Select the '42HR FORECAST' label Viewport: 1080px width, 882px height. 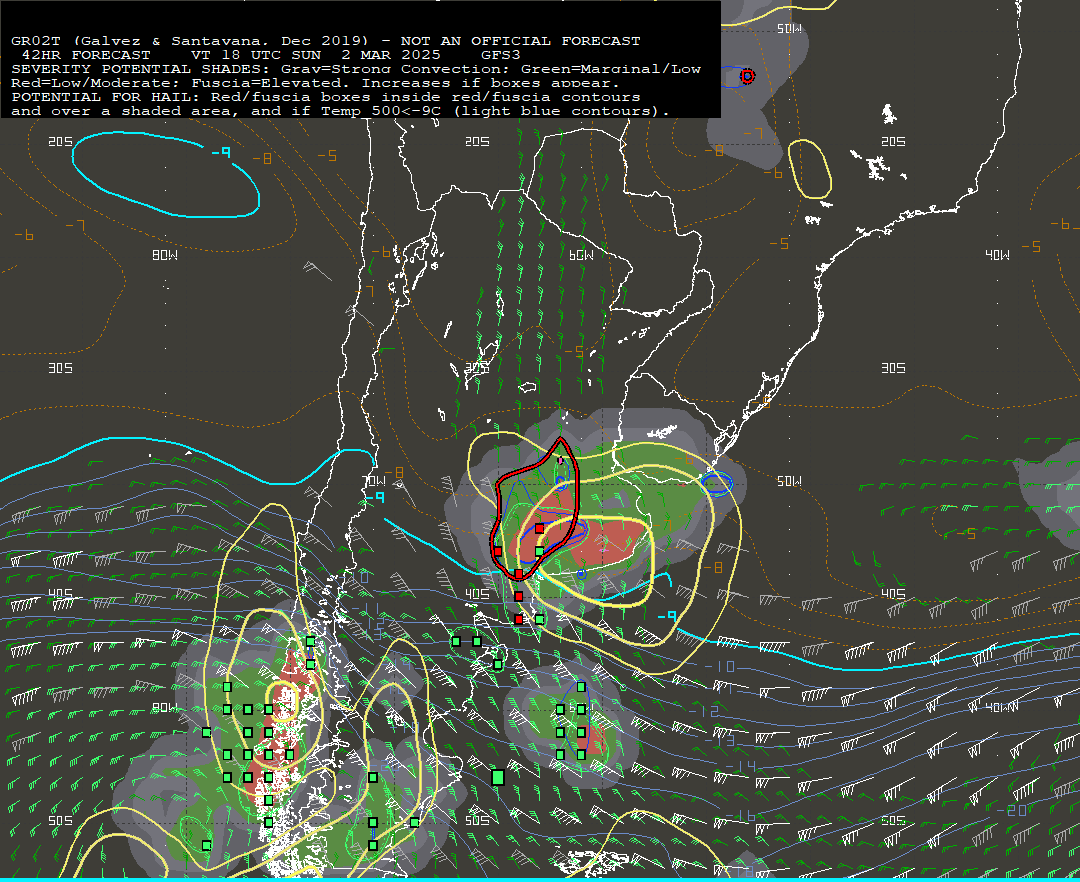coord(86,54)
